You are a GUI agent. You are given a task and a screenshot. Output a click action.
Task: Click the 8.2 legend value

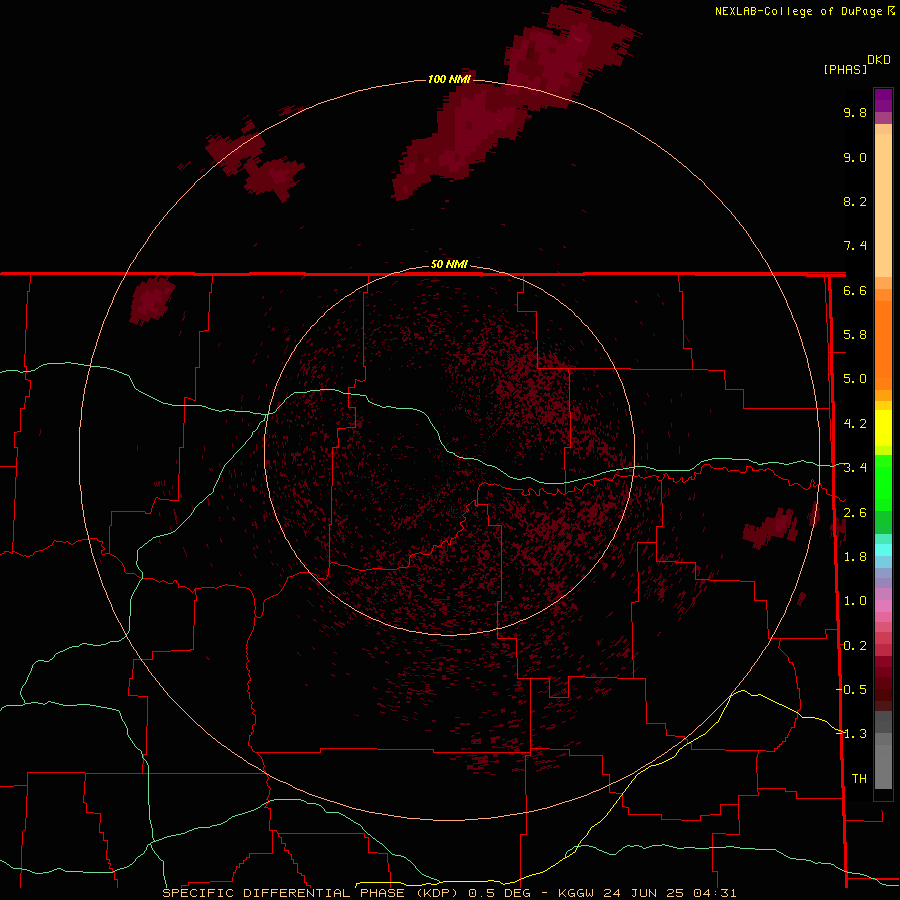click(x=855, y=201)
